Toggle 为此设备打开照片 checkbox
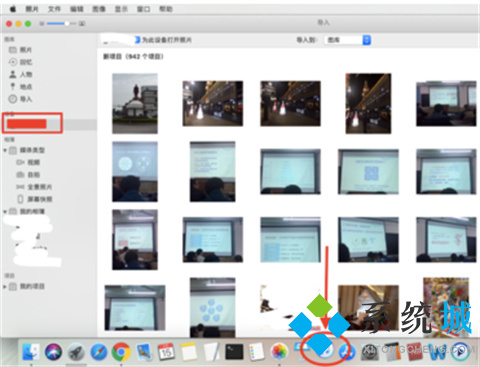480x367 pixels. click(137, 40)
